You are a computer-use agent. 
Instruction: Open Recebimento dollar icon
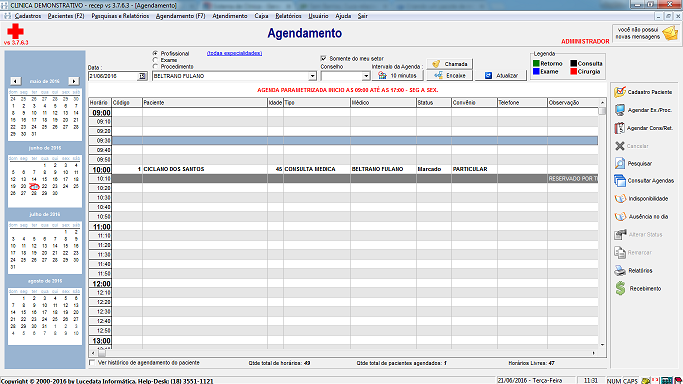620,288
